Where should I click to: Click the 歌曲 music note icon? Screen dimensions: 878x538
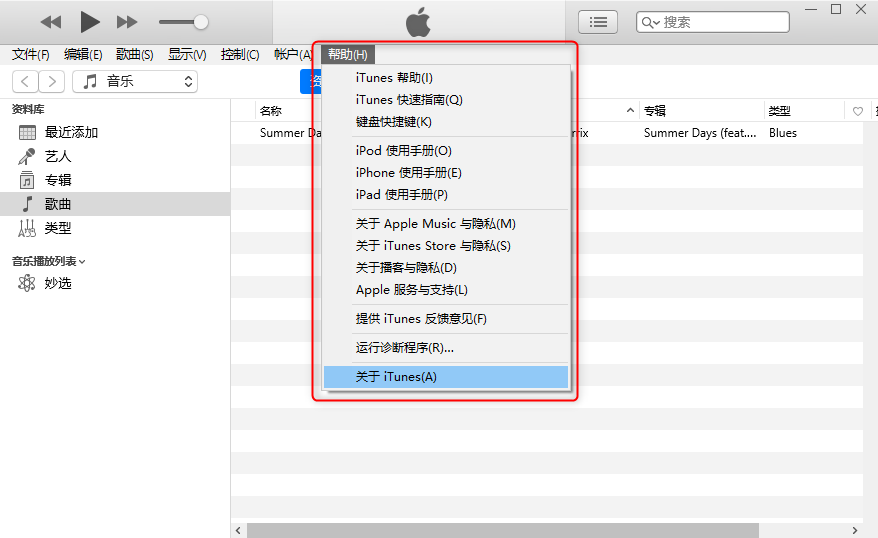pyautogui.click(x=27, y=204)
